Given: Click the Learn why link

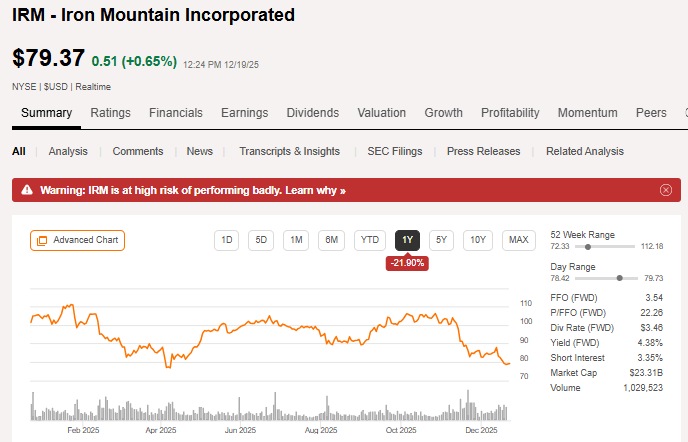Looking at the screenshot, I should click(315, 190).
